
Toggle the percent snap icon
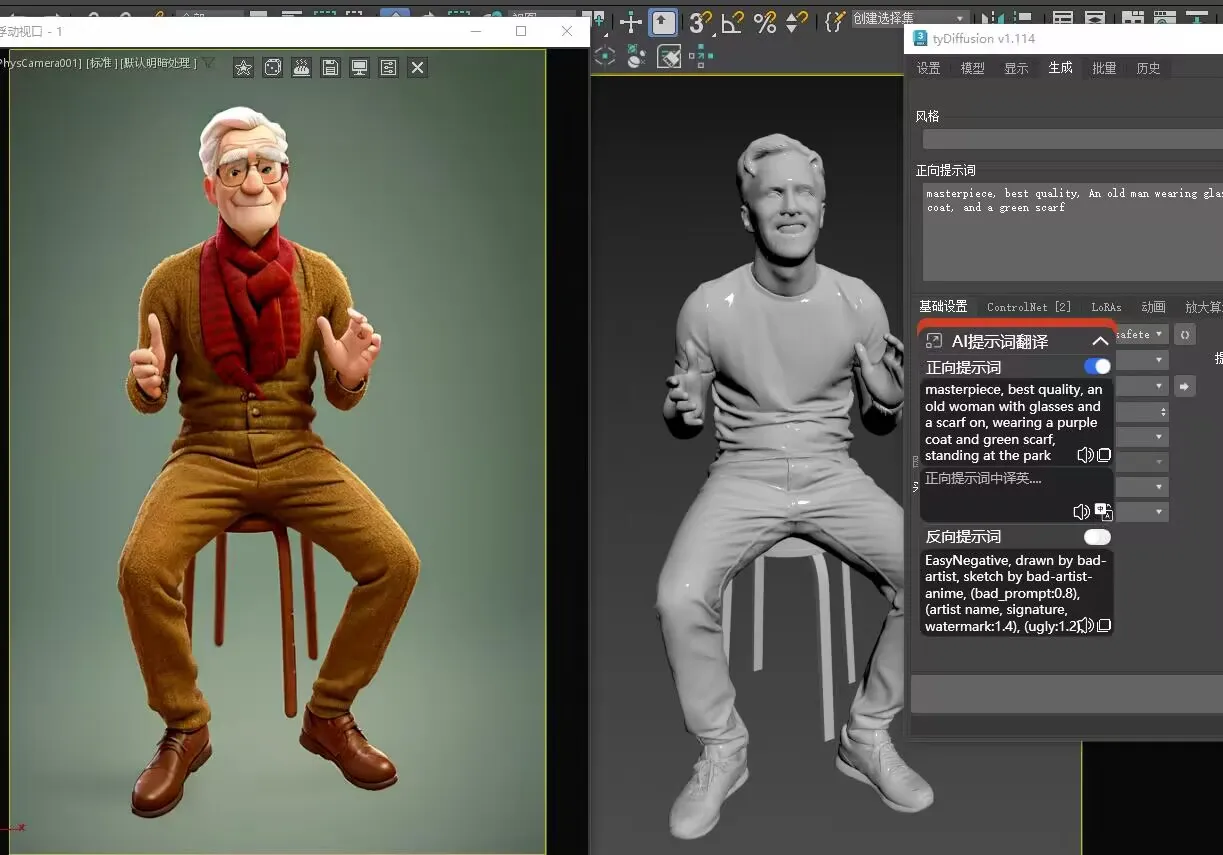click(765, 22)
